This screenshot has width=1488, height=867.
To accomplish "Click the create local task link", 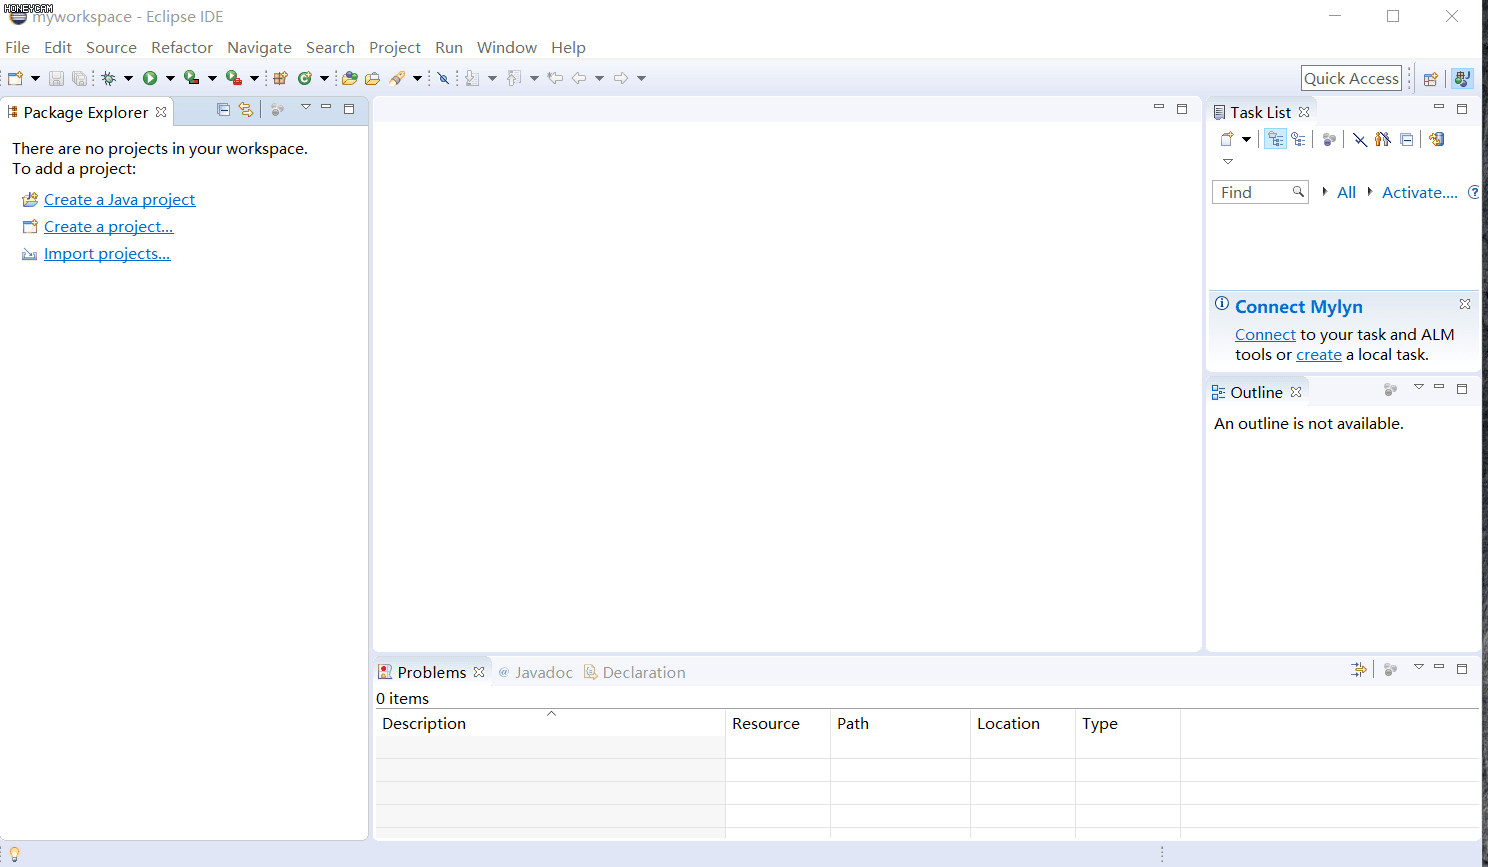I will pos(1319,355).
